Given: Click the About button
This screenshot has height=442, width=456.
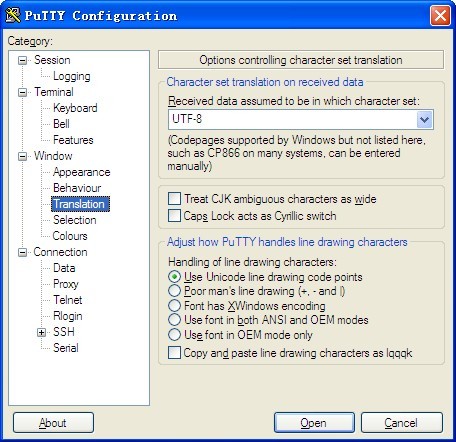Looking at the screenshot, I should (x=53, y=423).
